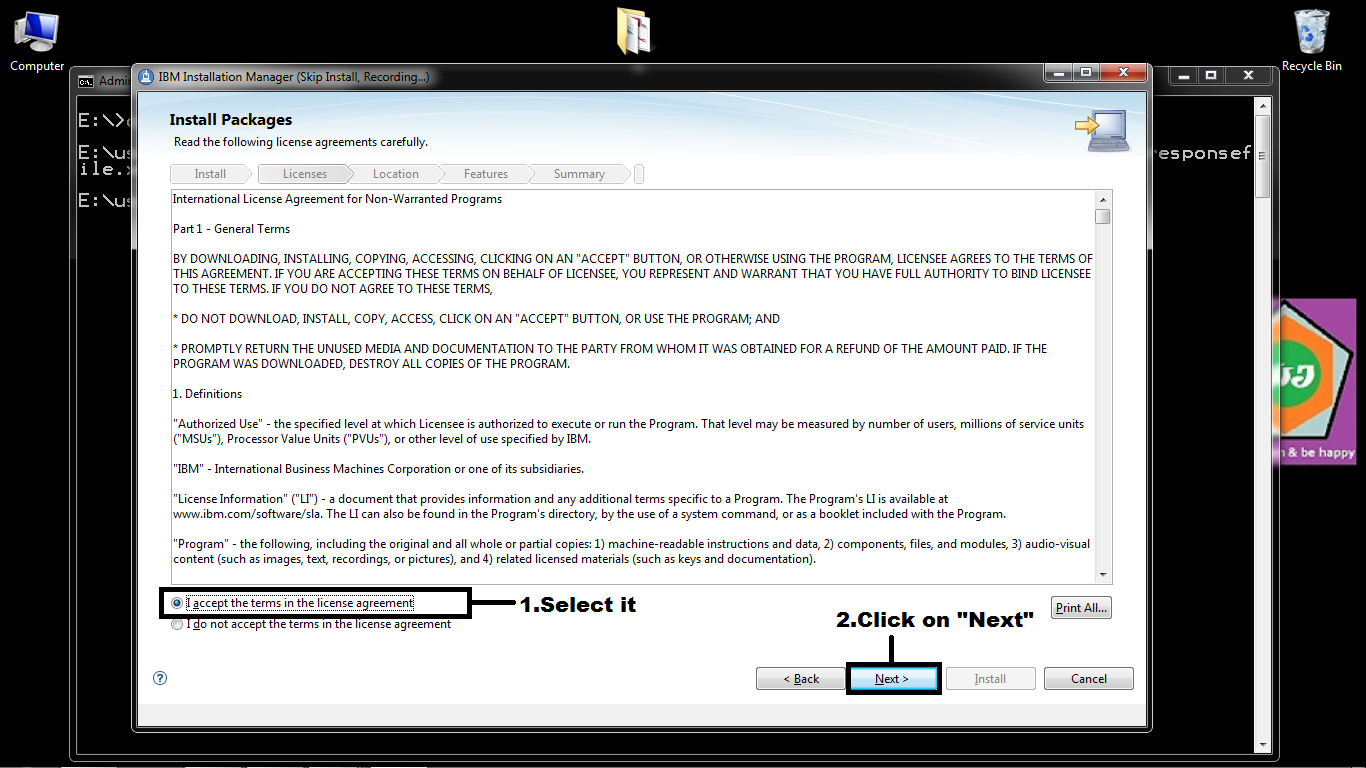Viewport: 1366px width, 768px height.
Task: Select 'I accept the terms in the license agreement'
Action: coord(177,603)
